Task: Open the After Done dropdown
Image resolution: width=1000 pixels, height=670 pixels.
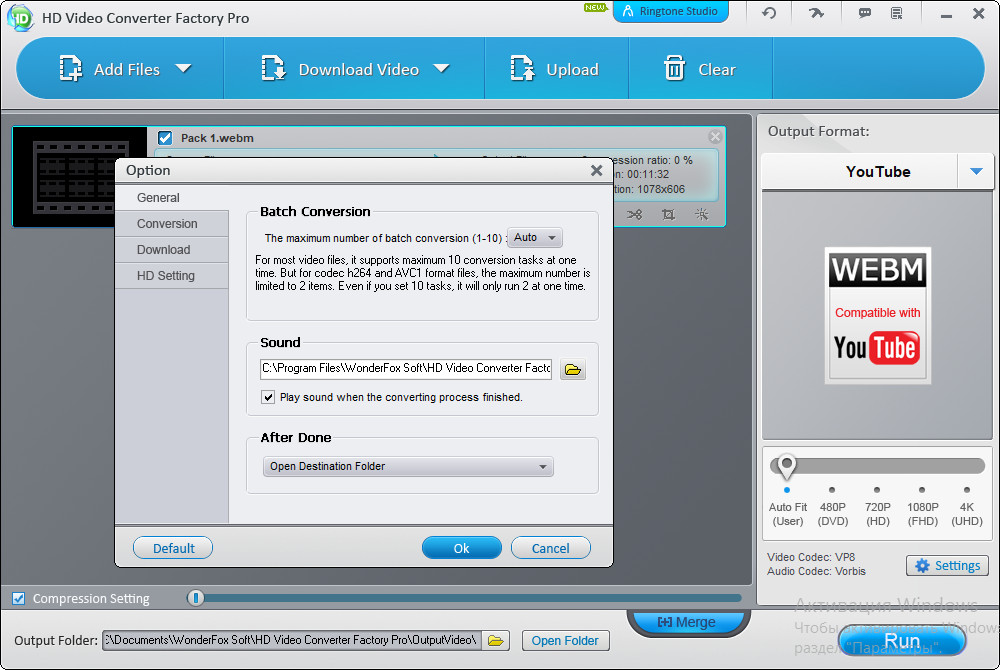Action: (x=408, y=467)
